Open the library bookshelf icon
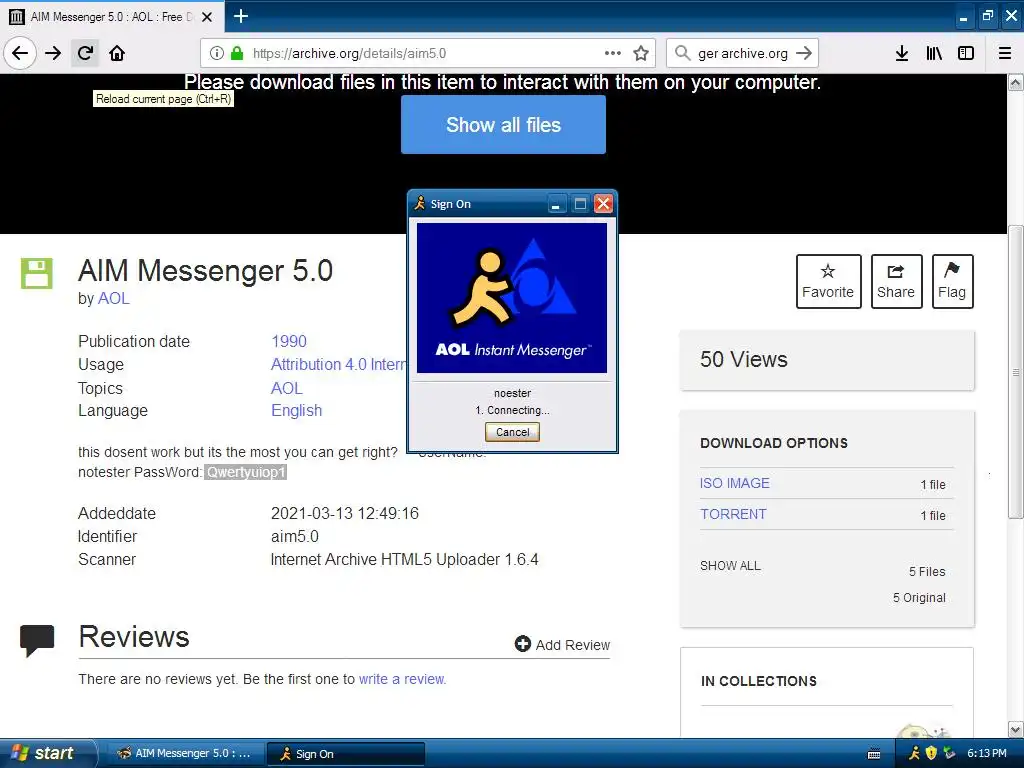Screen dimensions: 1024x768 pyautogui.click(x=934, y=53)
